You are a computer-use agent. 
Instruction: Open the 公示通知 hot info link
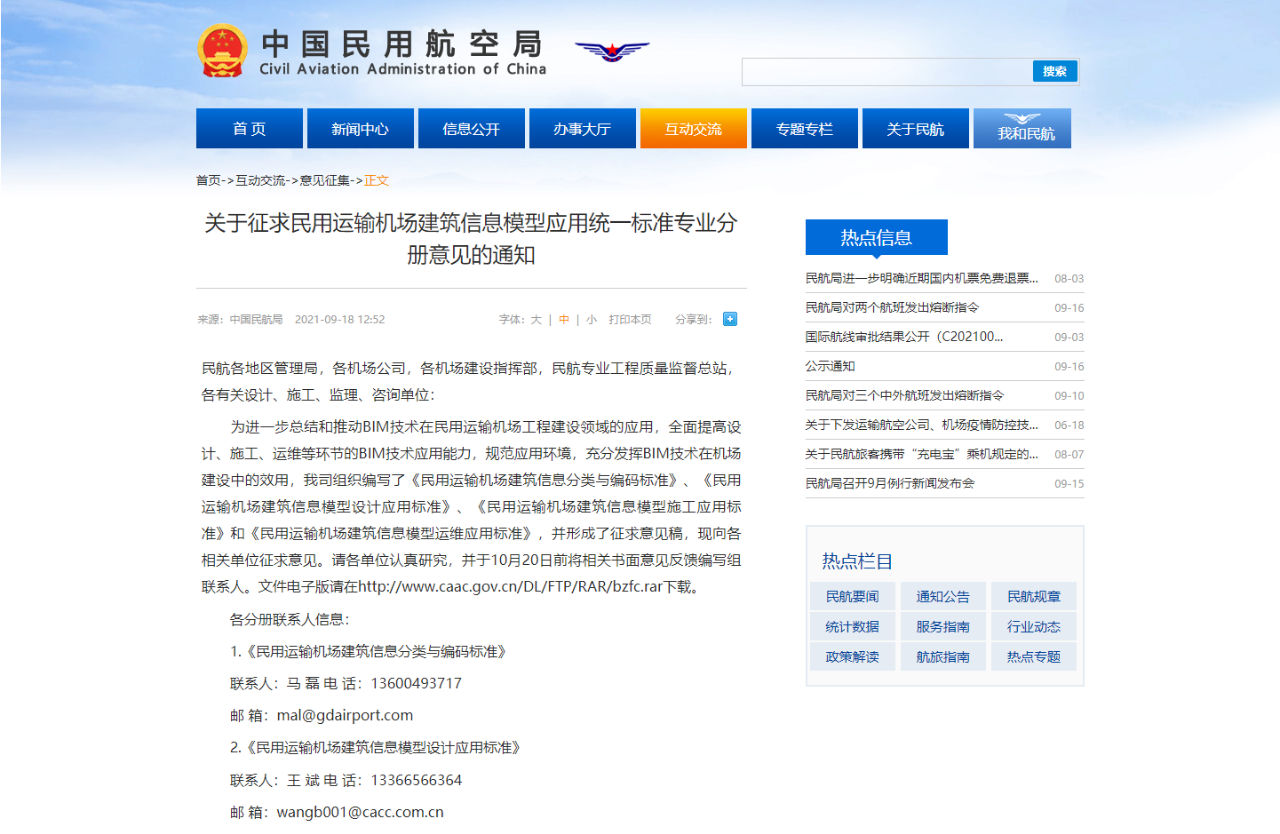pyautogui.click(x=830, y=366)
